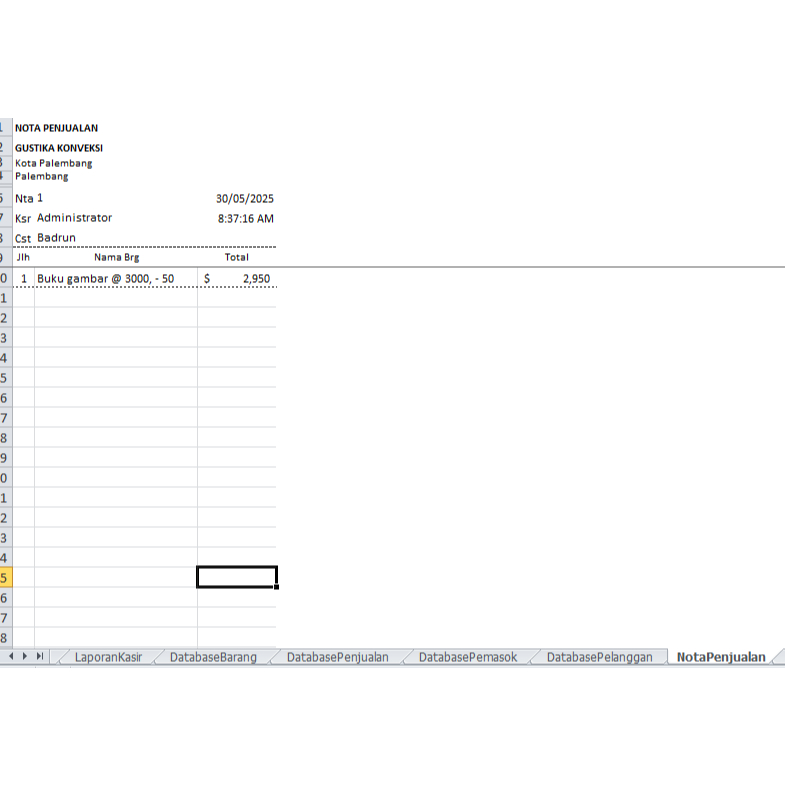Select the NotaPenjualan sheet tab
The image size is (785, 785).
[x=721, y=657]
